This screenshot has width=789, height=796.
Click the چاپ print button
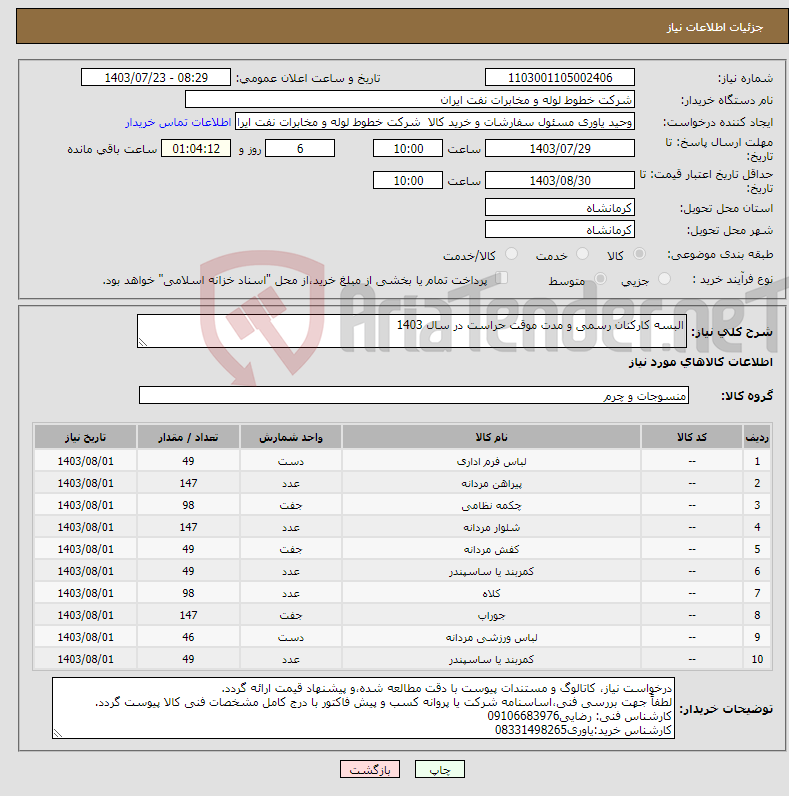pos(440,770)
